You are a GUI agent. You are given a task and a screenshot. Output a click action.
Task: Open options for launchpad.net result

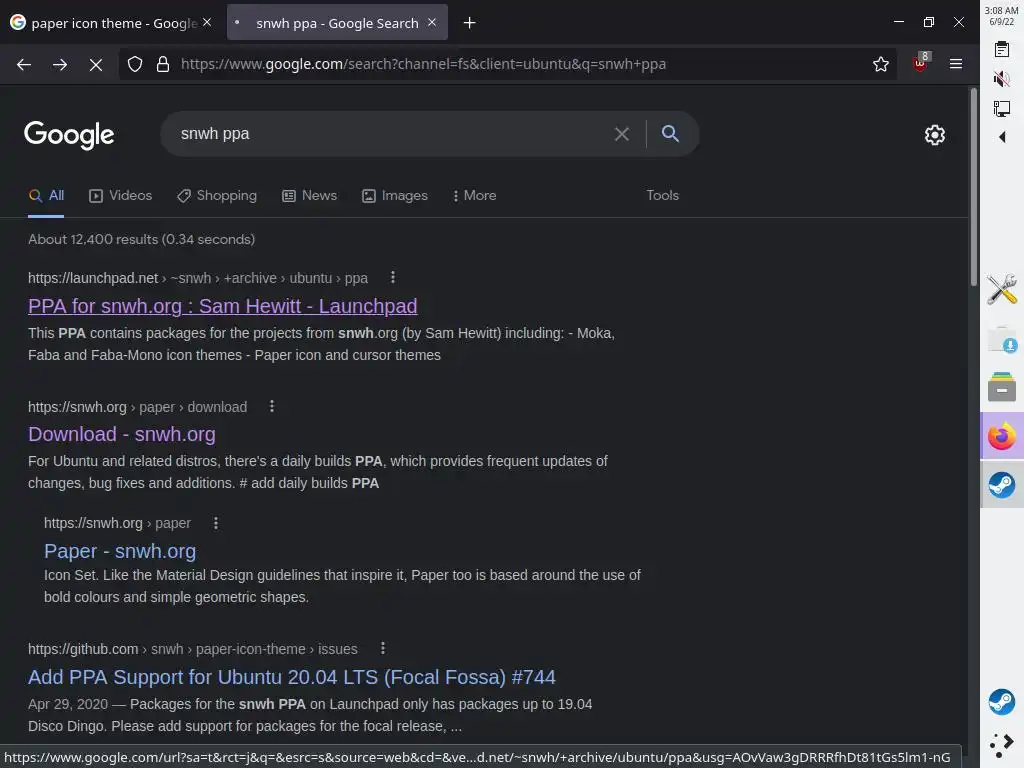tap(392, 278)
